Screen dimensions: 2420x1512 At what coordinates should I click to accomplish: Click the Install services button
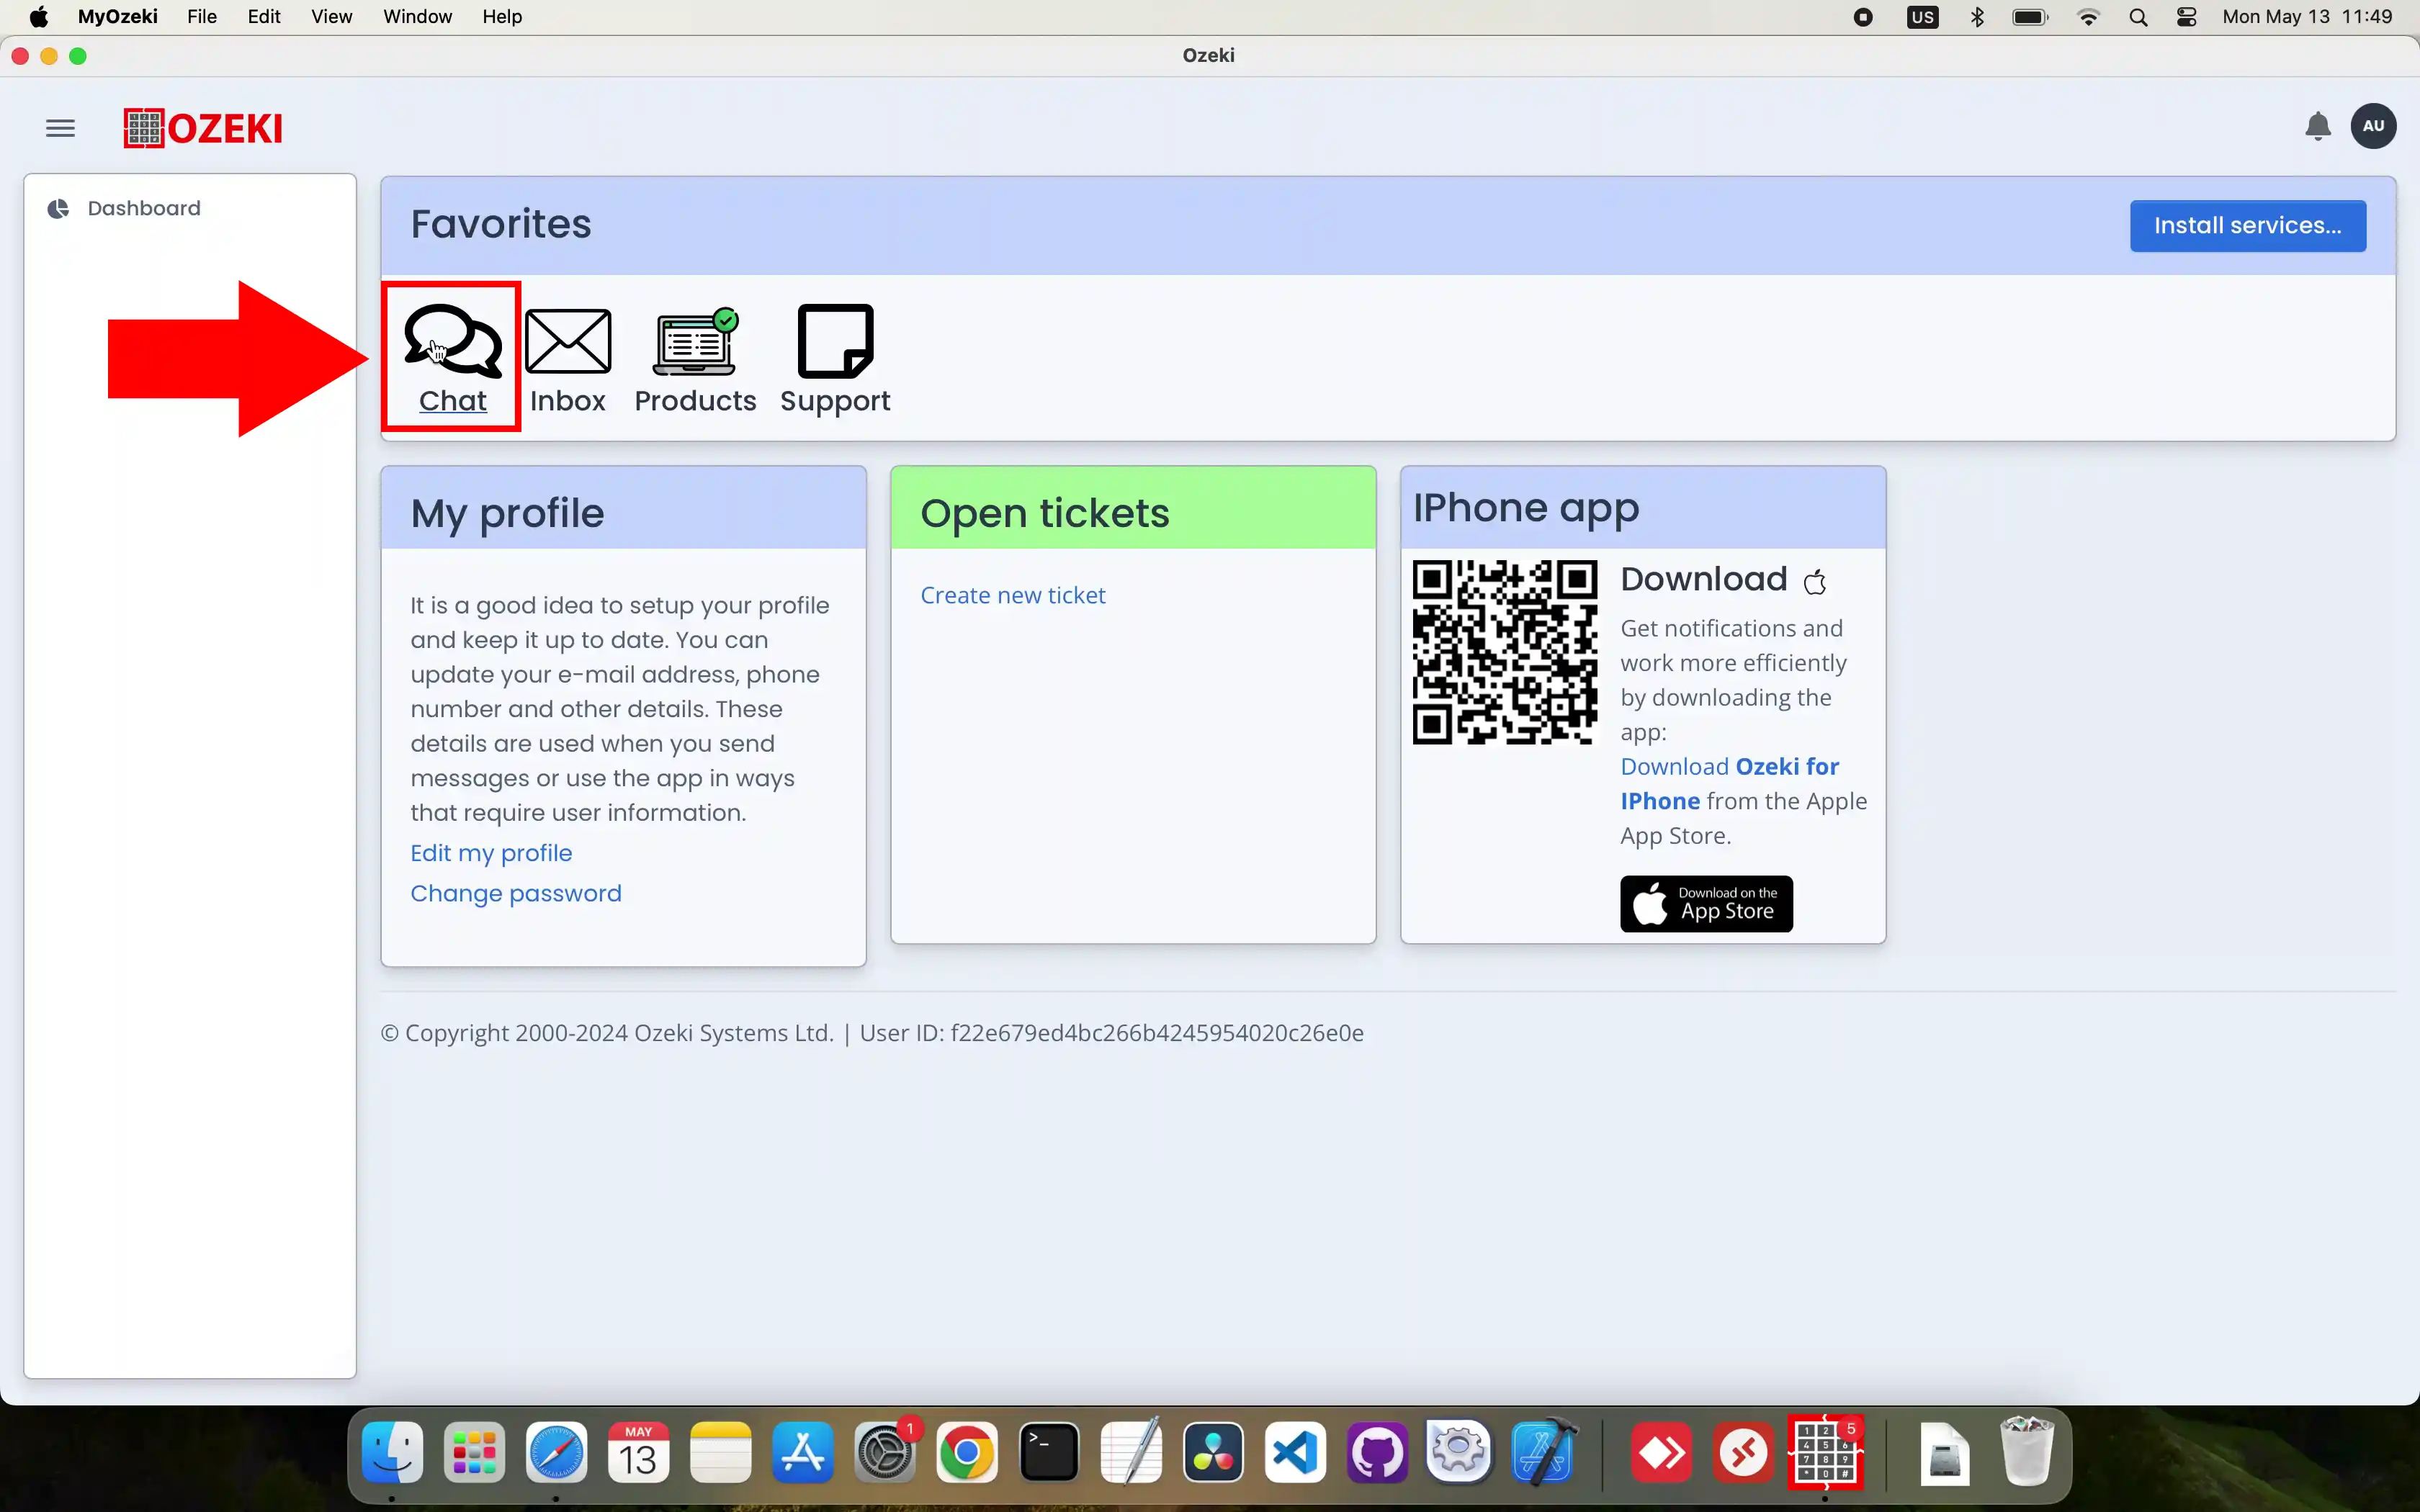click(x=2247, y=226)
